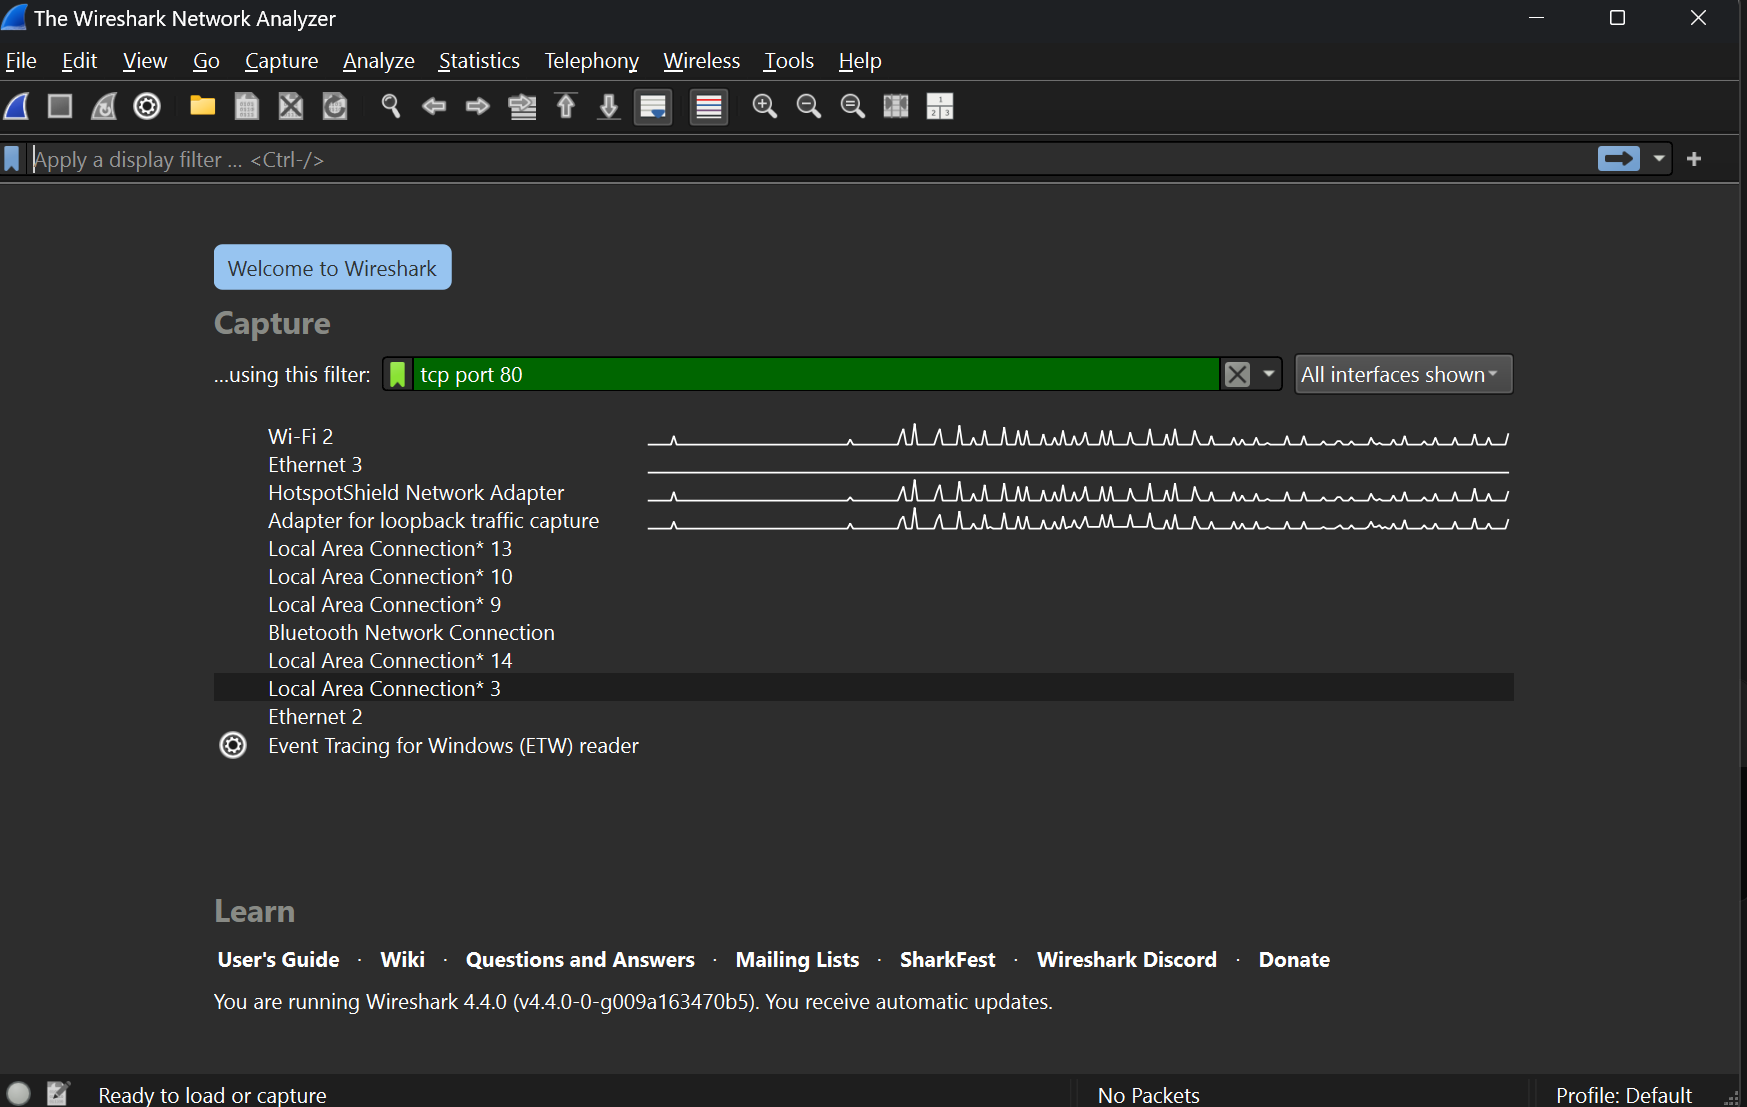
Task: Open capture filter bookmarks (green icon)
Action: click(398, 375)
